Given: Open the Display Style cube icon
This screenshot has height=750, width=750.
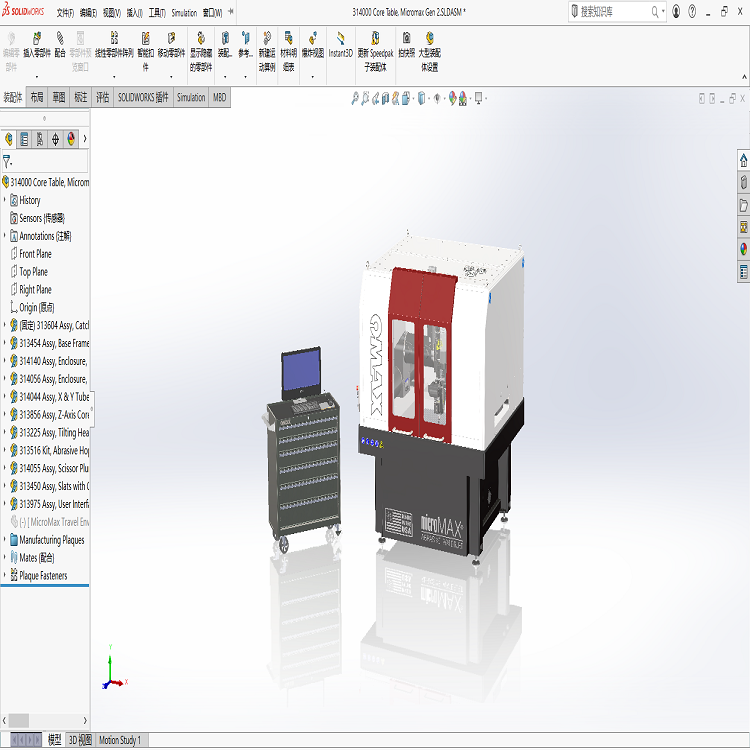Looking at the screenshot, I should 422,99.
